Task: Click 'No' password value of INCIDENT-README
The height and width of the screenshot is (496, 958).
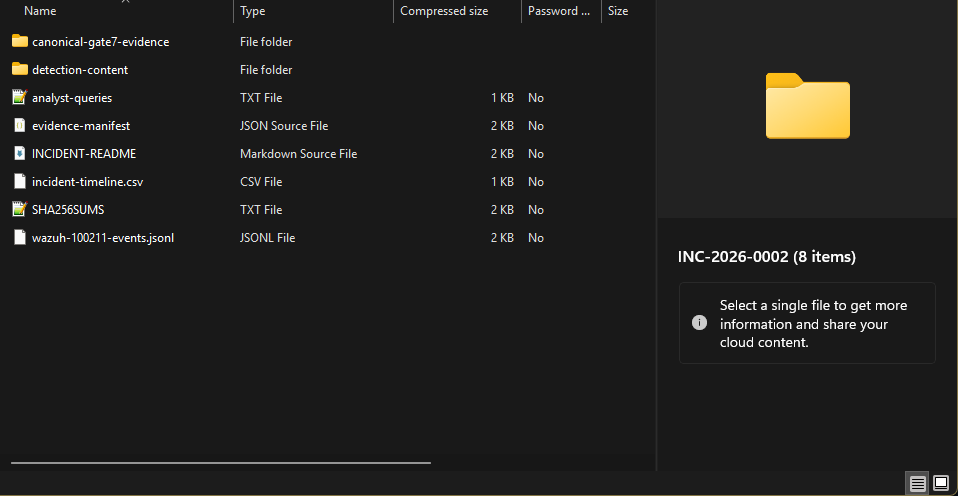Action: (x=536, y=154)
